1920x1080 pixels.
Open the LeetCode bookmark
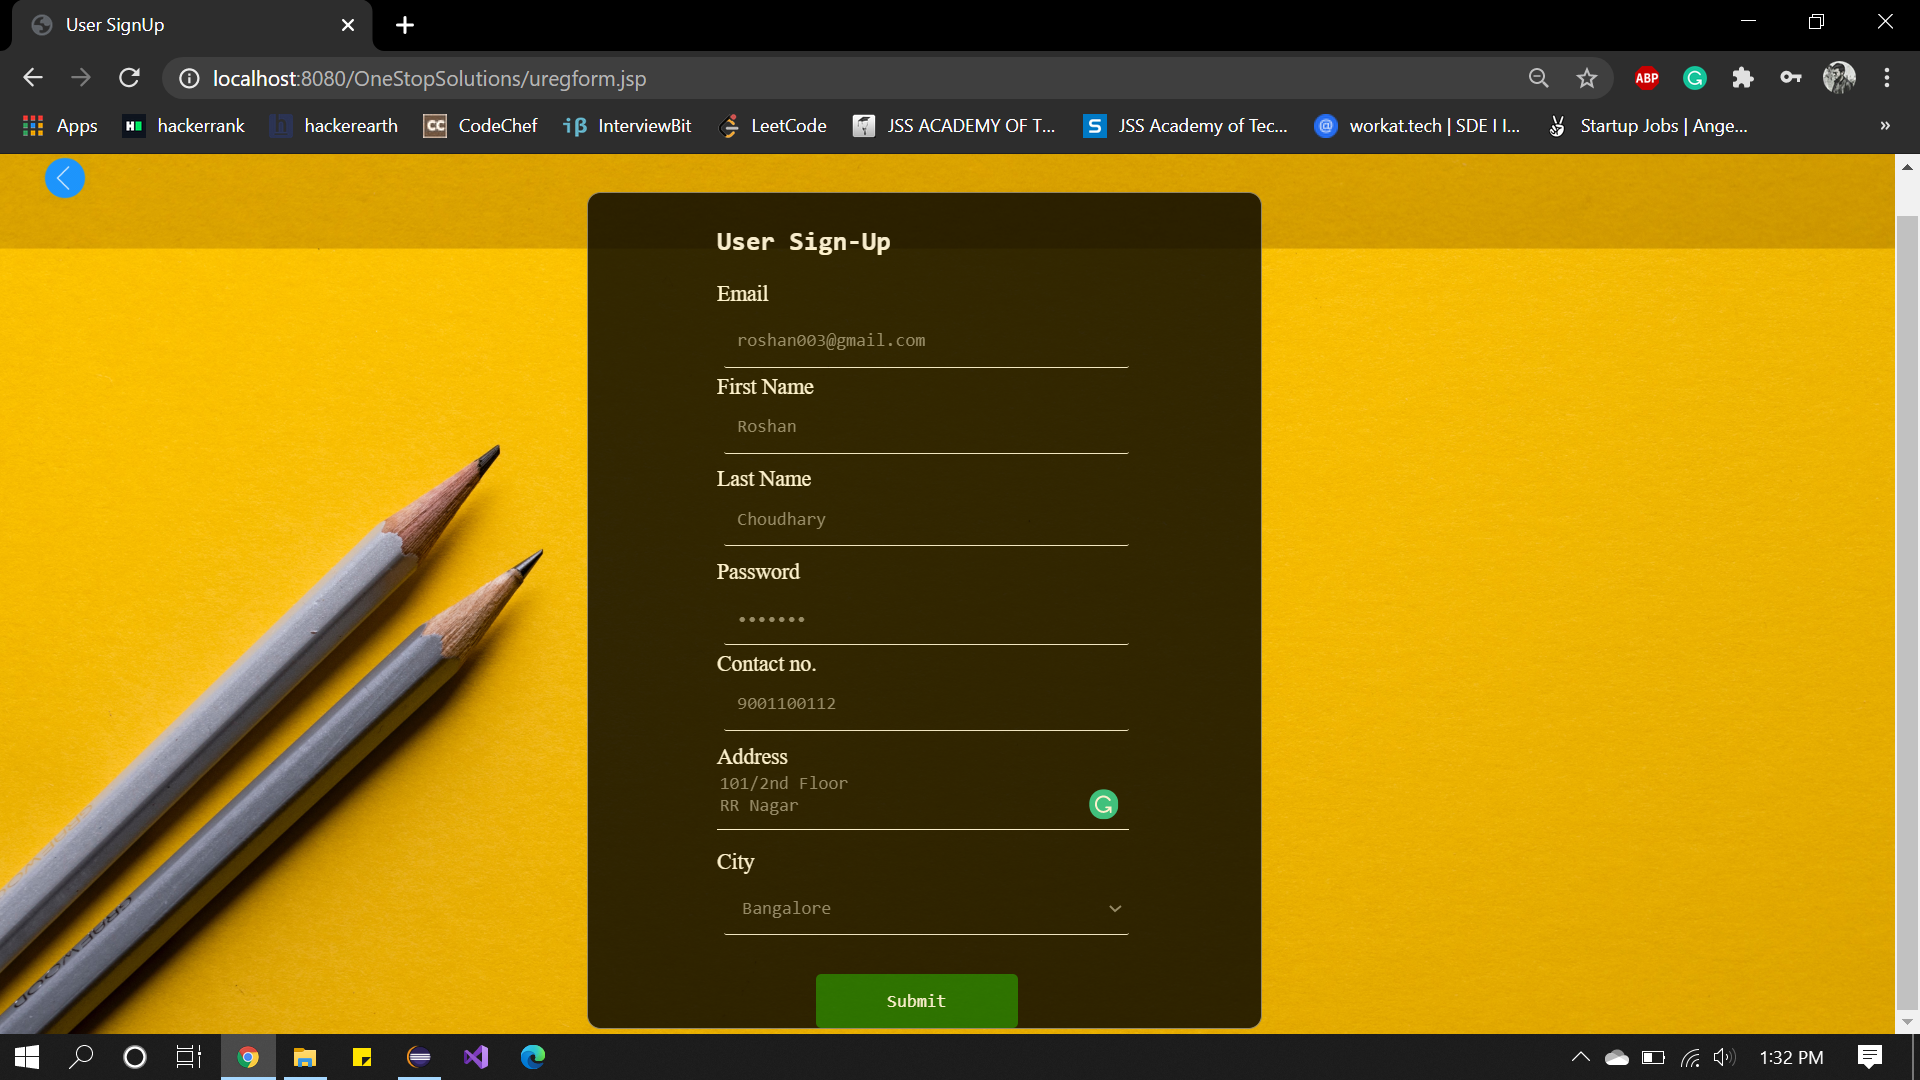click(x=772, y=126)
